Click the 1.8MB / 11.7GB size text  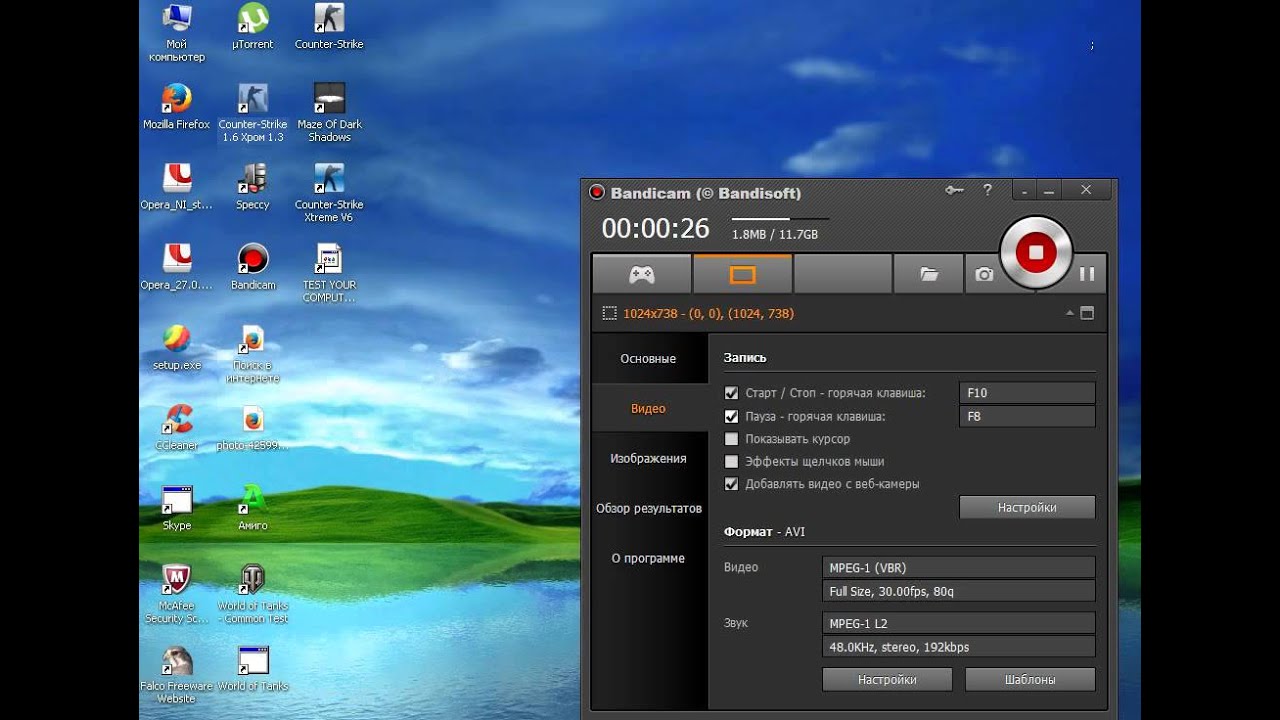(x=775, y=235)
